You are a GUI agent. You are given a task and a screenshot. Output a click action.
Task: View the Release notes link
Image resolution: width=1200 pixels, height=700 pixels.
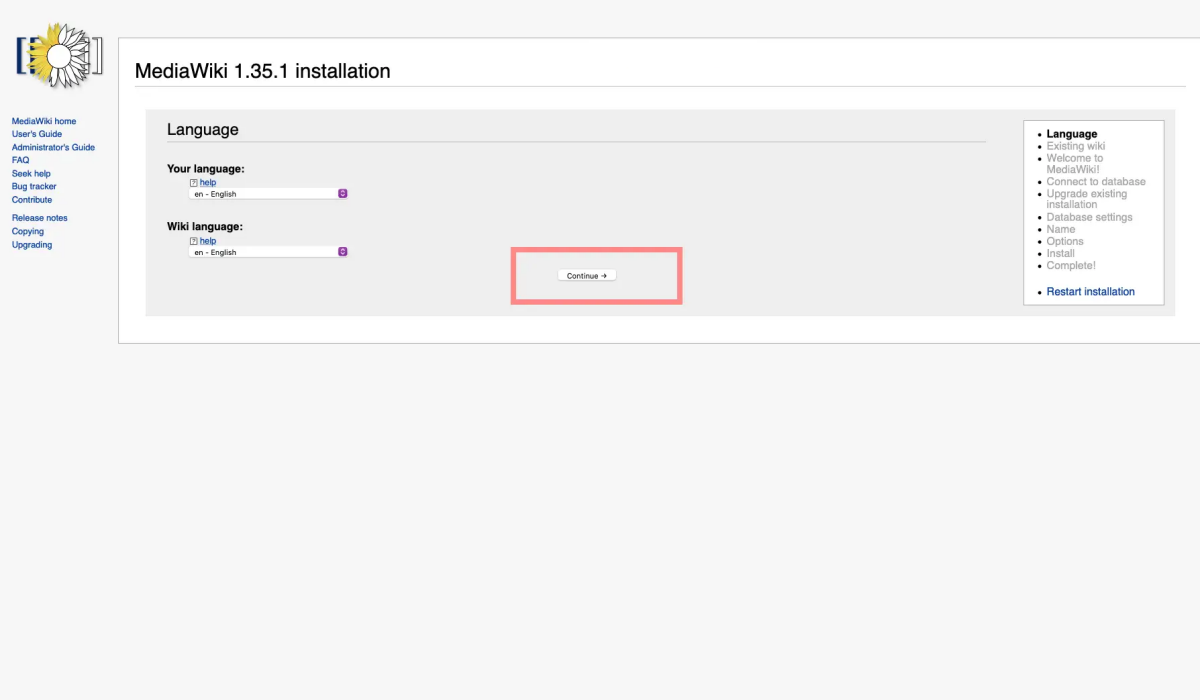click(x=40, y=218)
